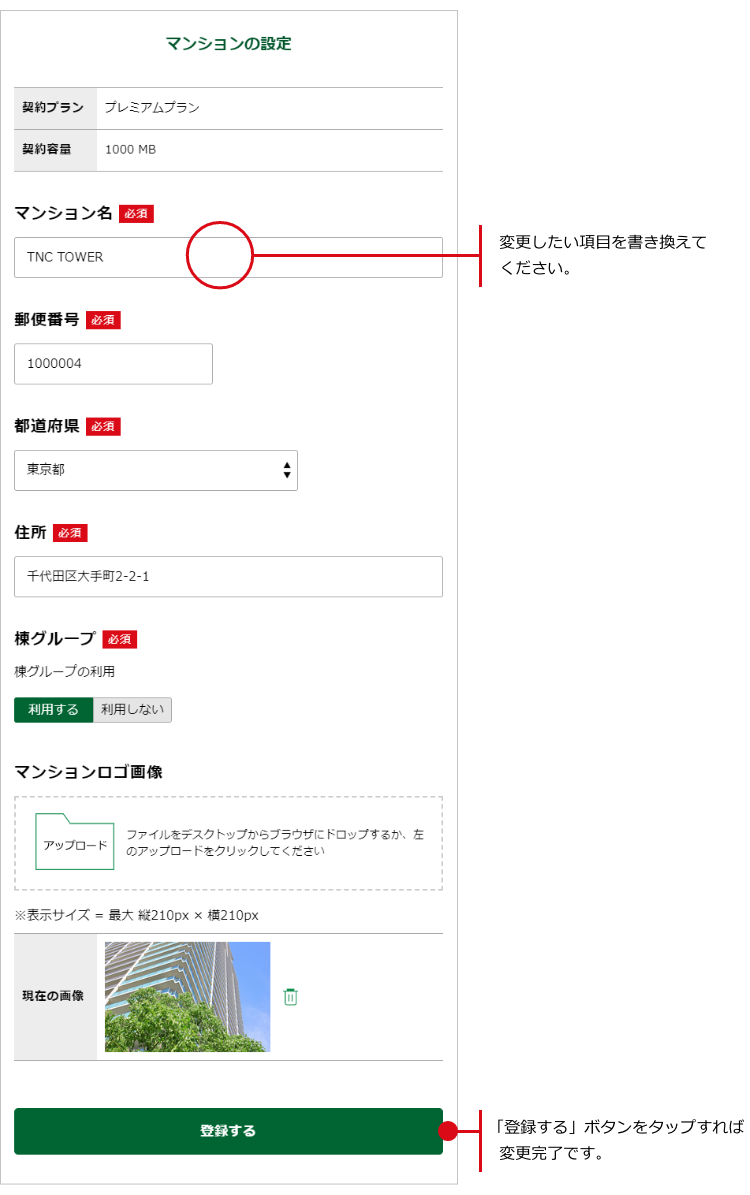Click the 必須 badge beside 棟グループ

tap(119, 639)
